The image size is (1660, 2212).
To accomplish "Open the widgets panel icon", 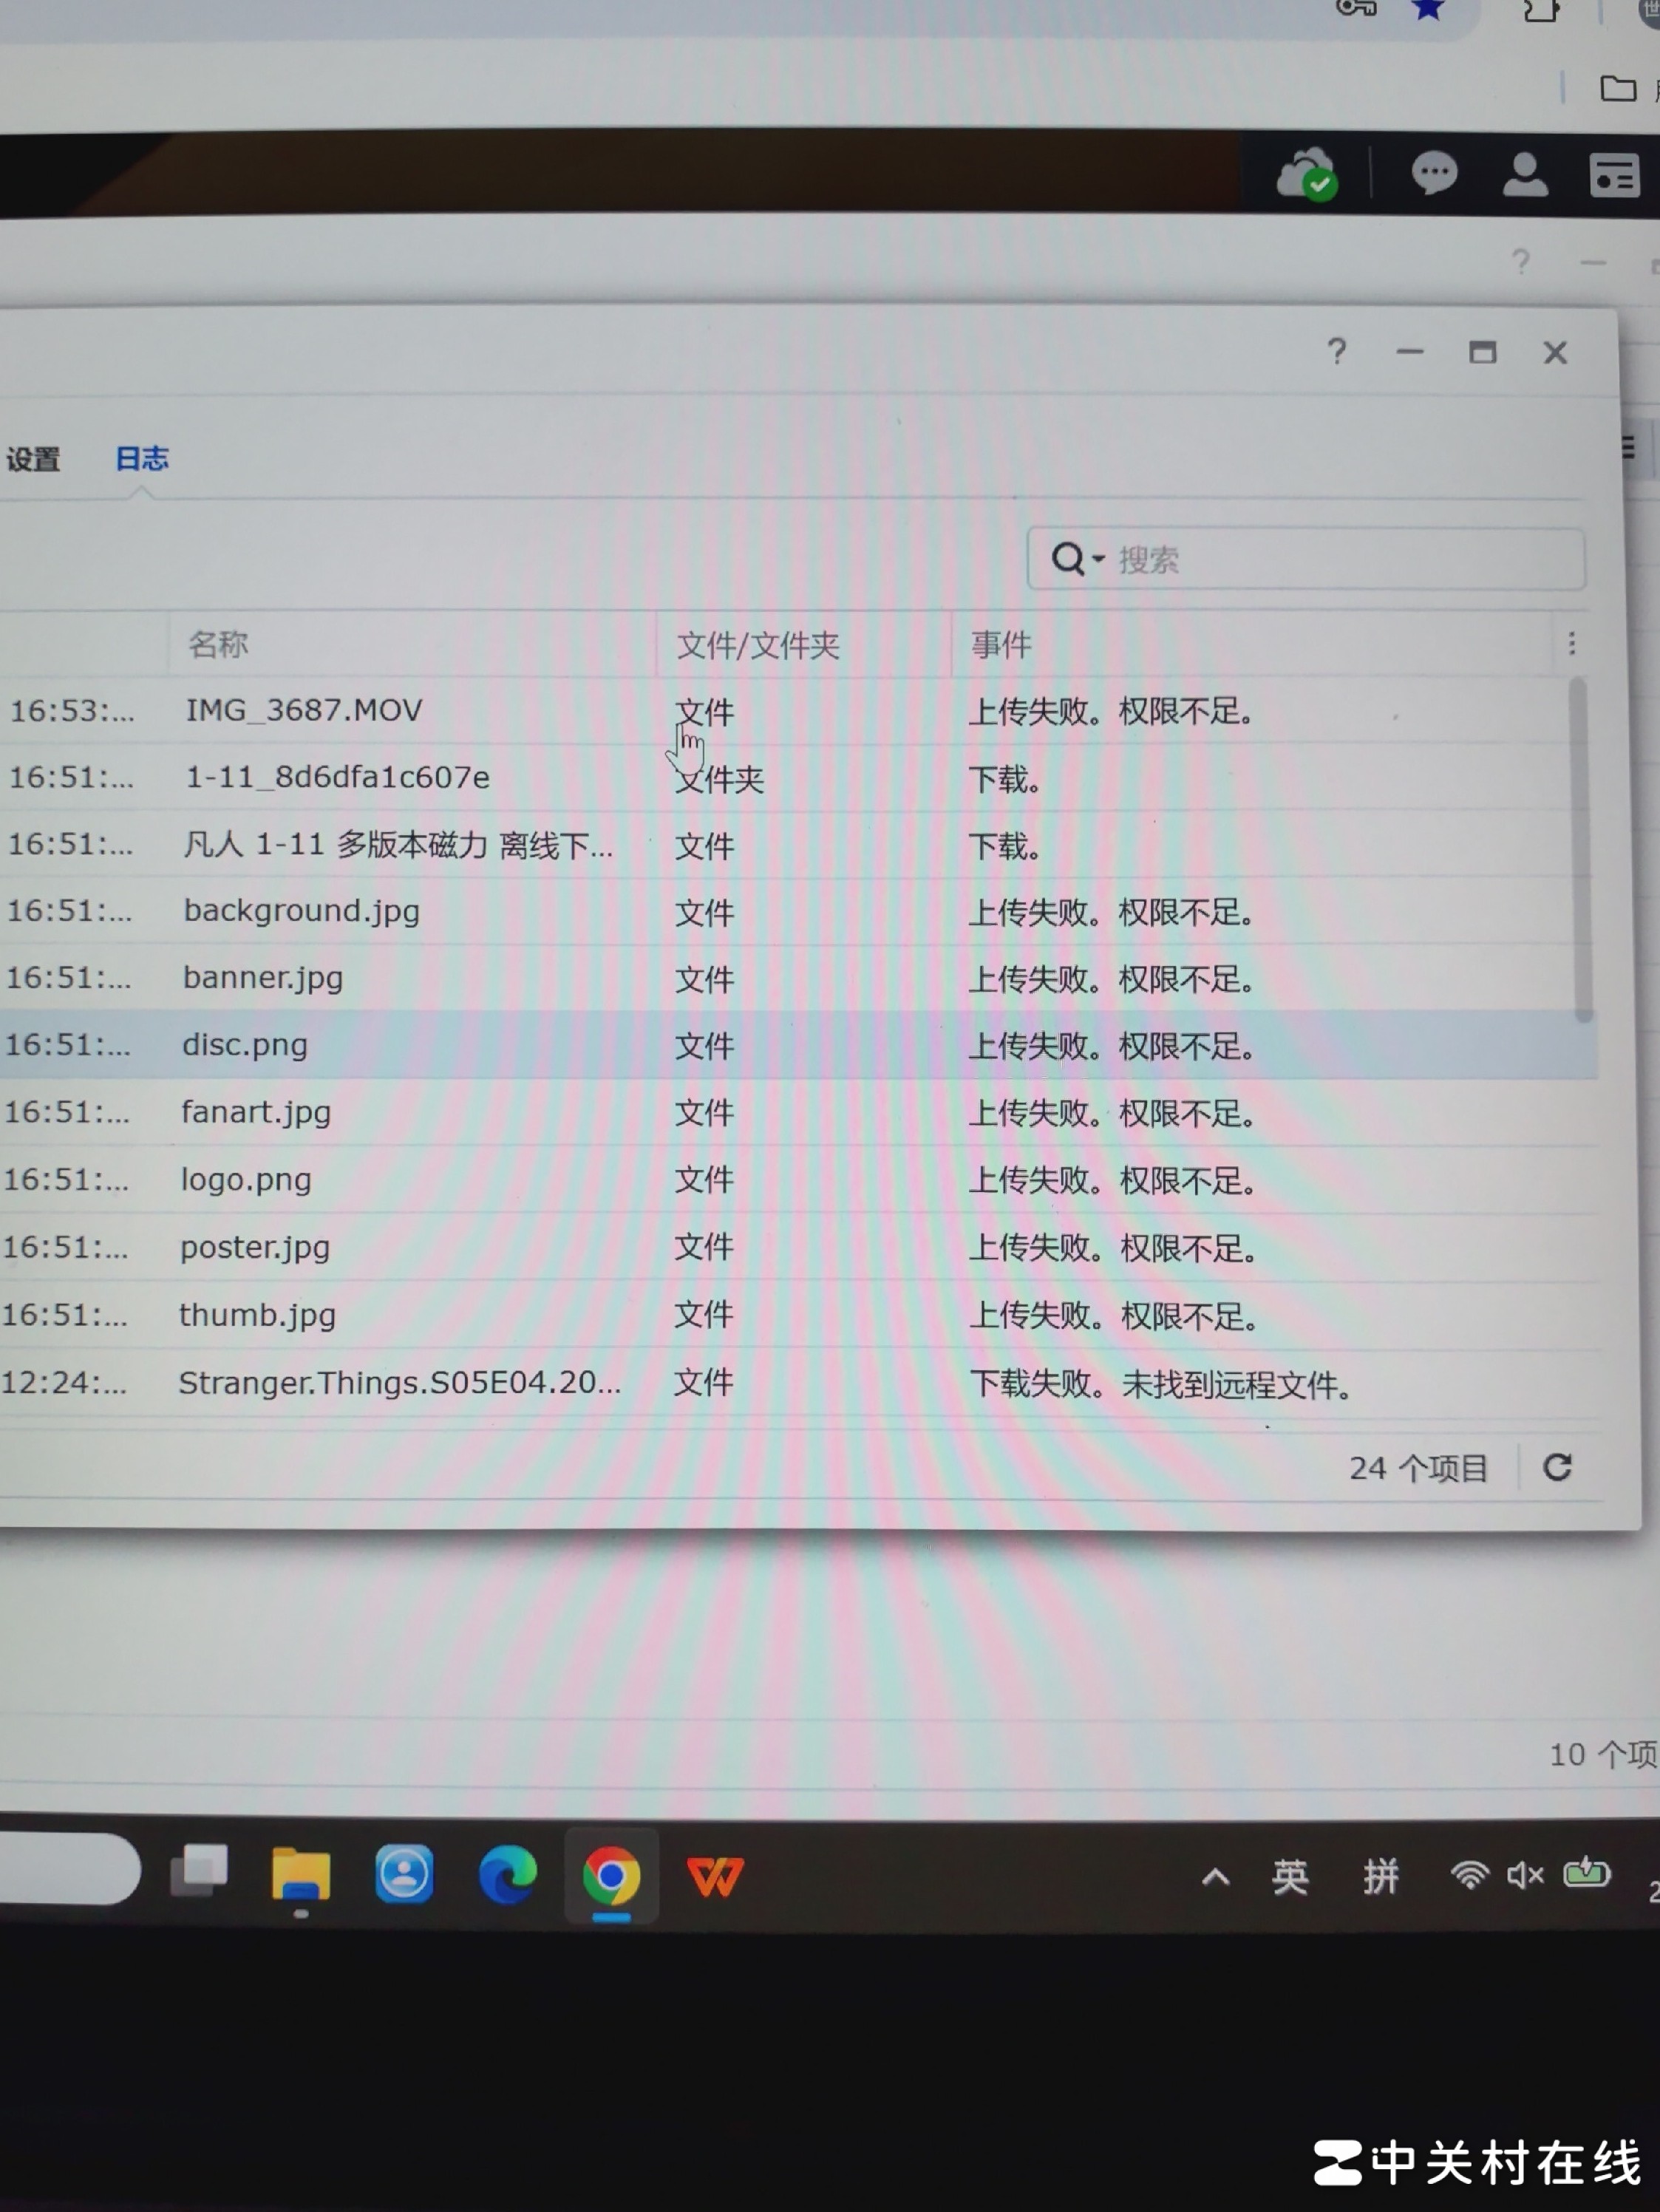I will coord(1614,177).
